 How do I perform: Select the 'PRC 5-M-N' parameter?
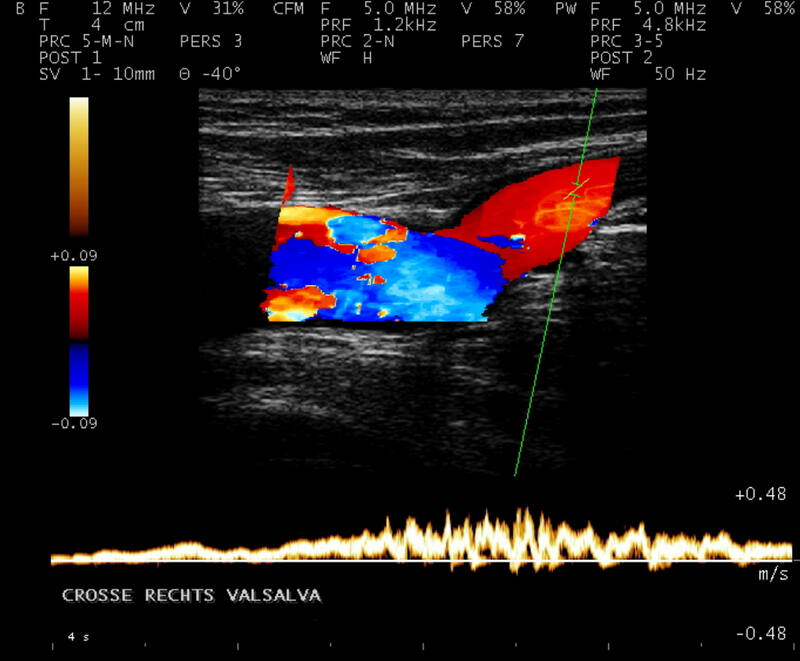tap(87, 41)
